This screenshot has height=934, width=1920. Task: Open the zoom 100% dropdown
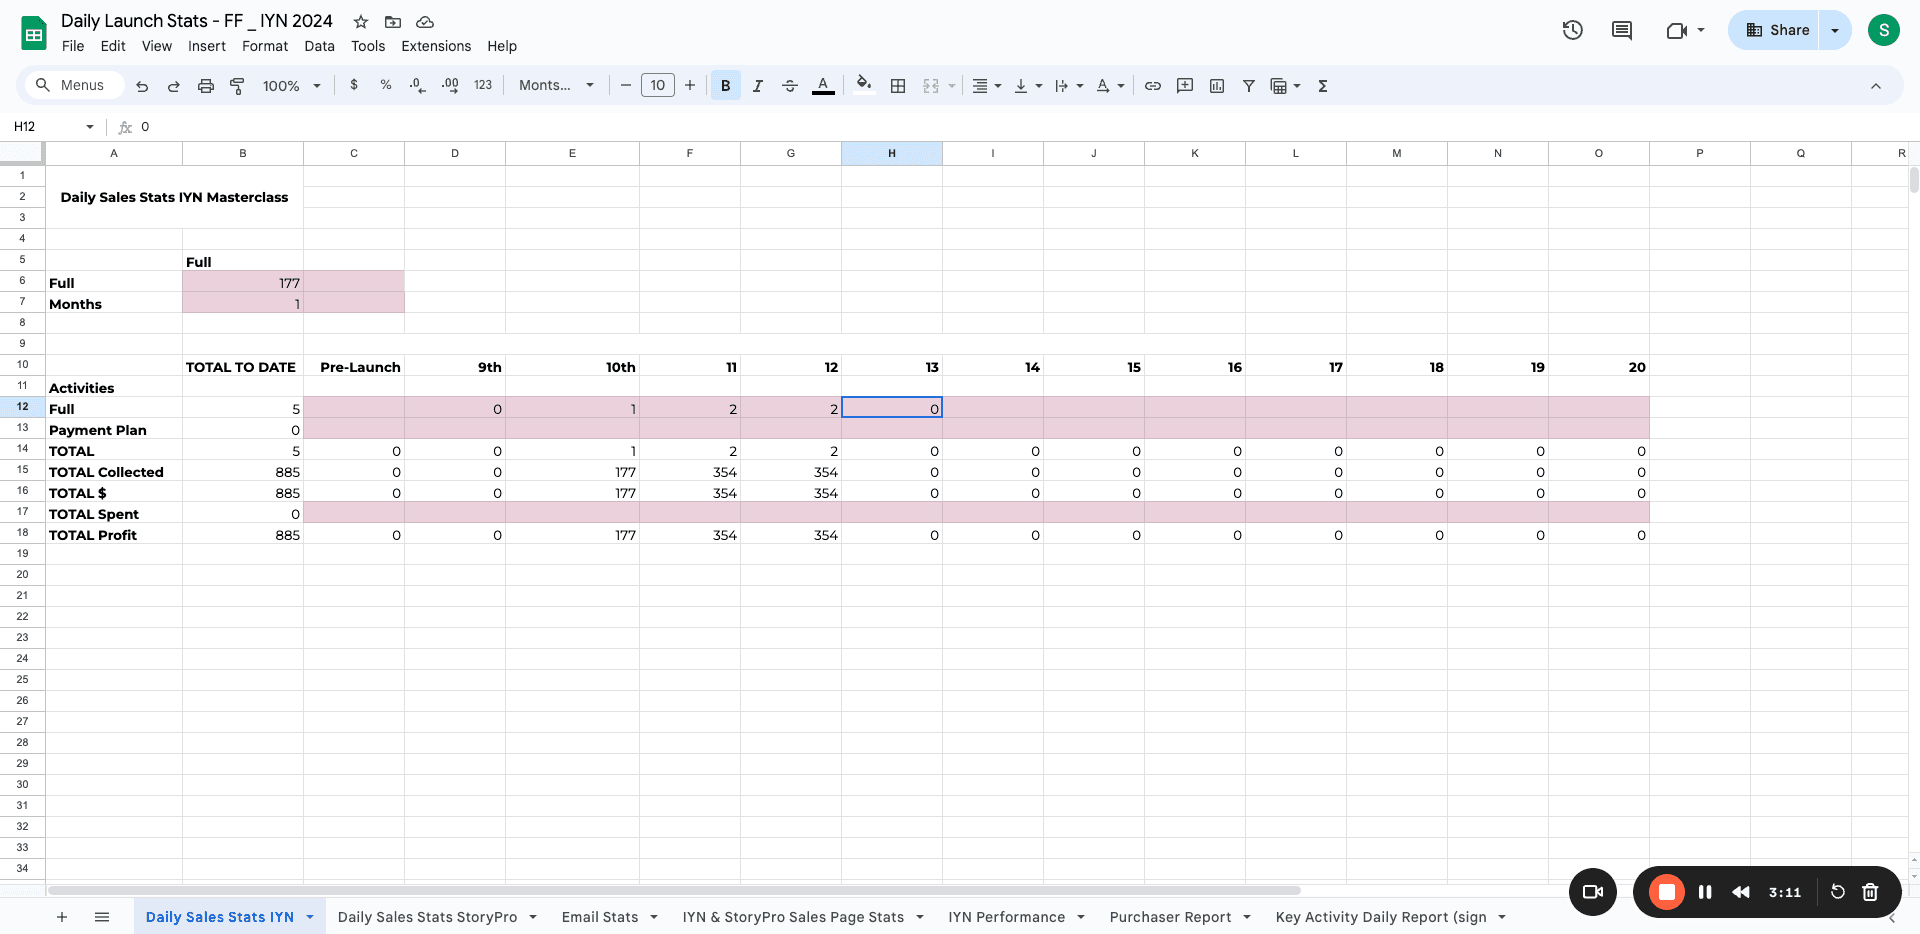click(x=291, y=86)
